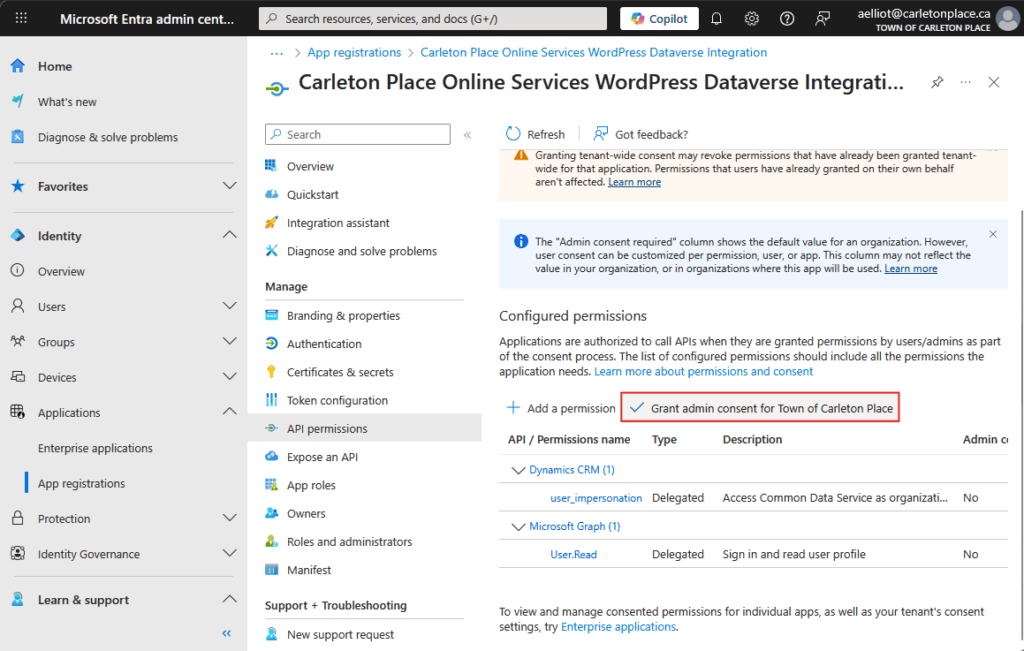The height and width of the screenshot is (651, 1024).
Task: Collapse the Dynamics CRM (1) group
Action: 518,470
